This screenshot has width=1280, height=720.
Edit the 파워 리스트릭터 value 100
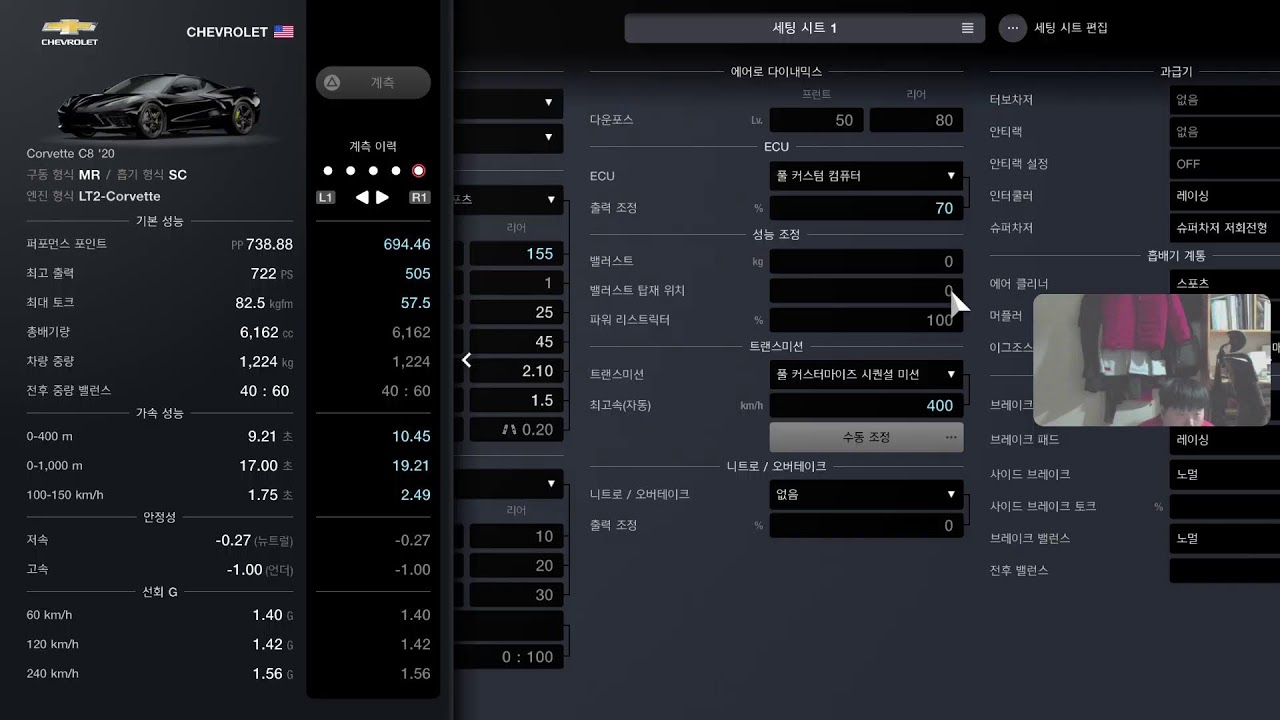867,320
